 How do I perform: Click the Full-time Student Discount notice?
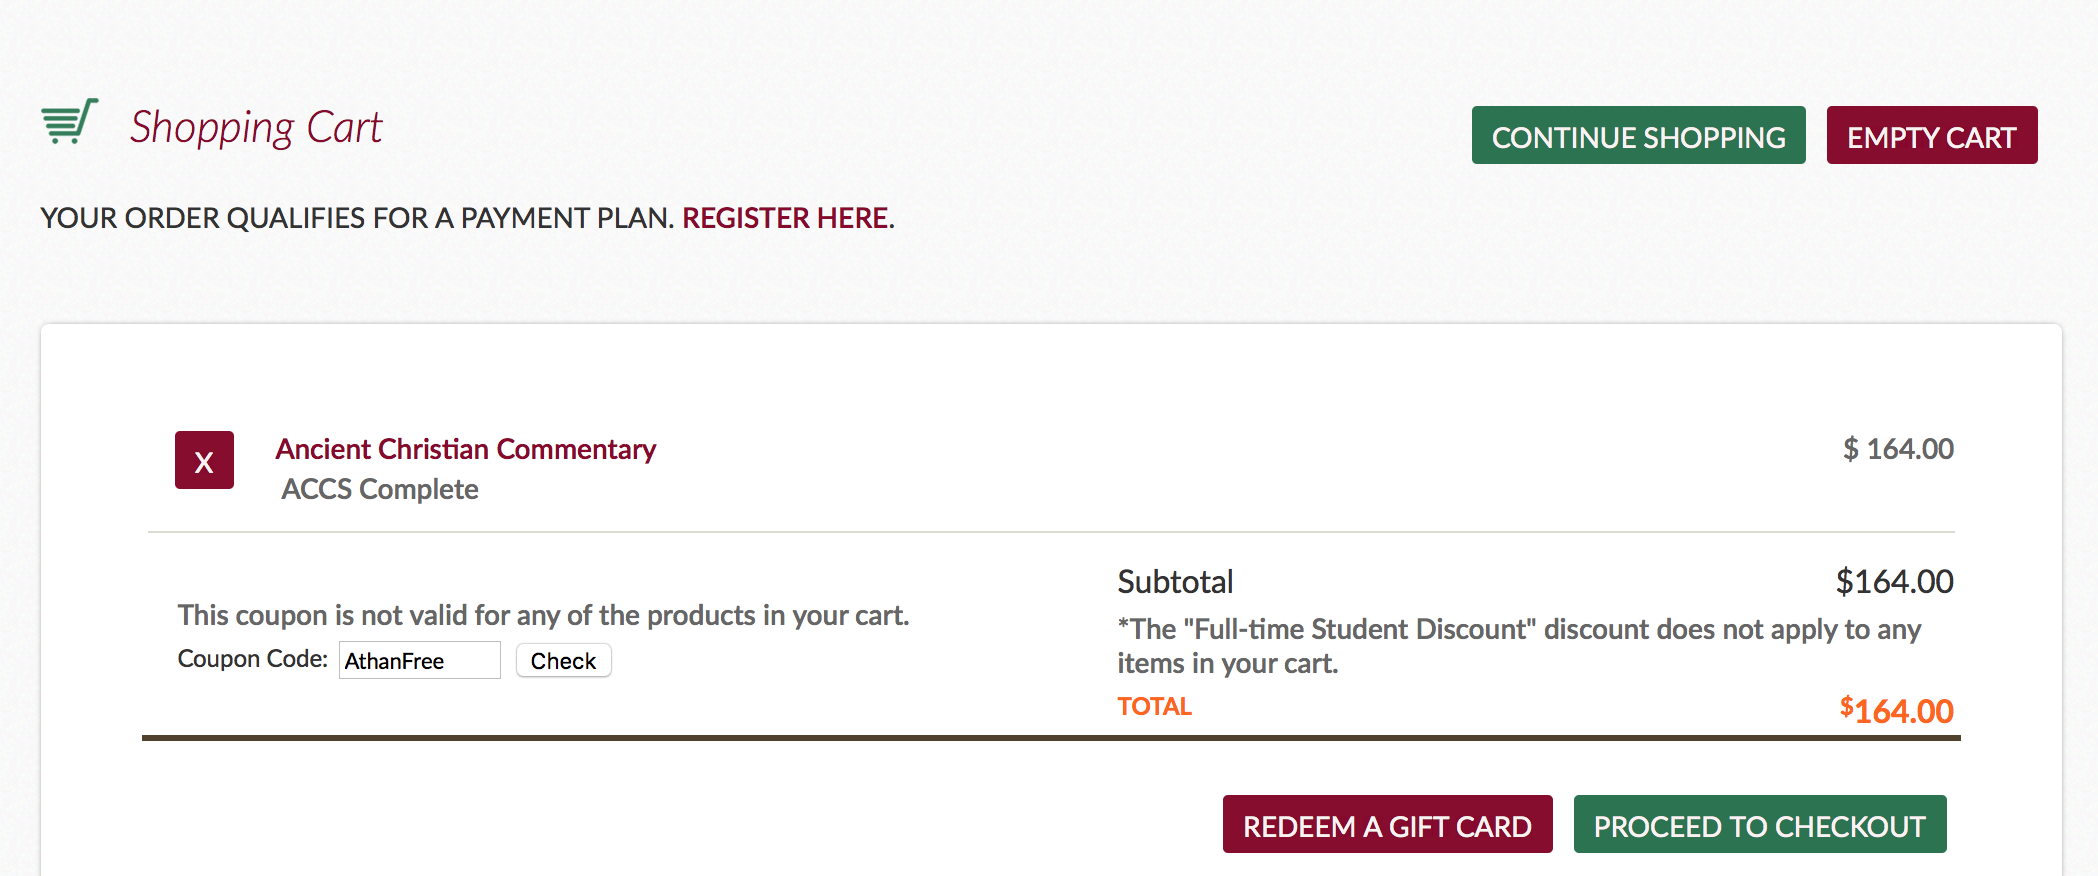(x=1519, y=646)
